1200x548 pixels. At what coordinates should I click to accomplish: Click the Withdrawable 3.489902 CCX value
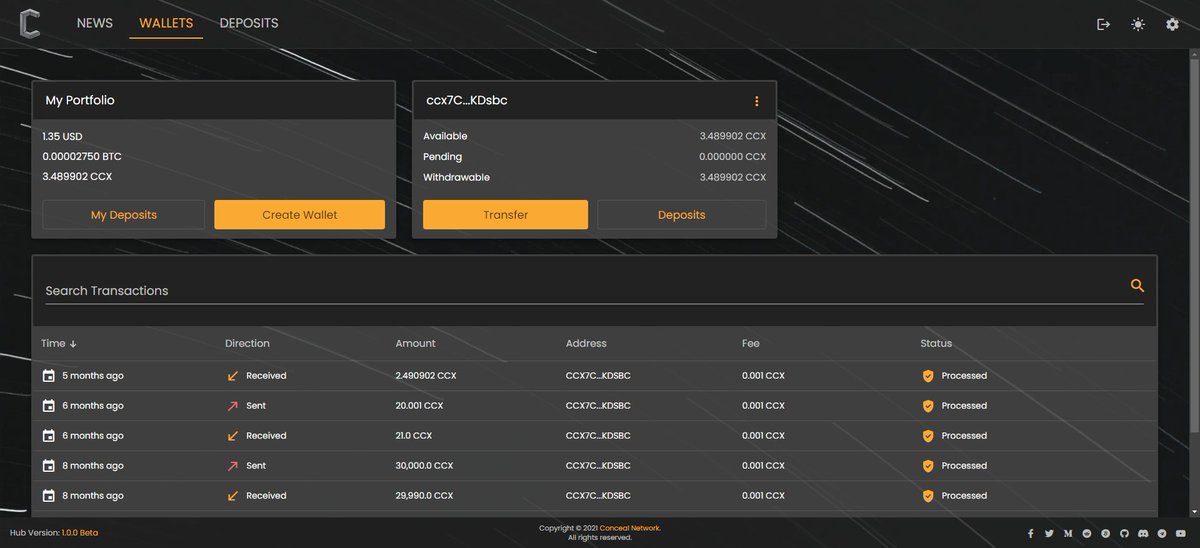(x=733, y=178)
